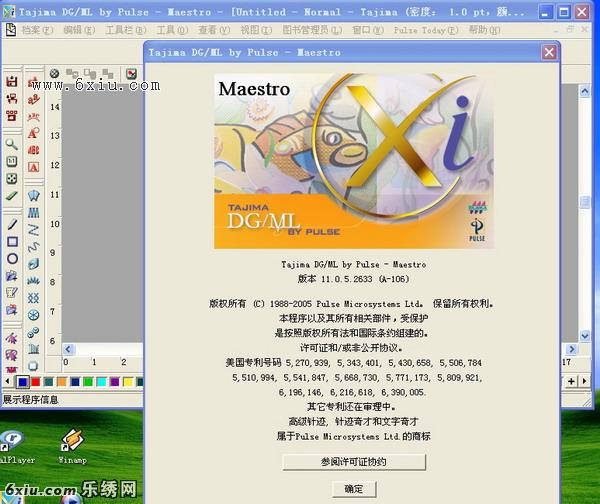Viewport: 600px width, 504px height.
Task: Click the 参阅许可证协约 license agreement button
Action: [354, 462]
